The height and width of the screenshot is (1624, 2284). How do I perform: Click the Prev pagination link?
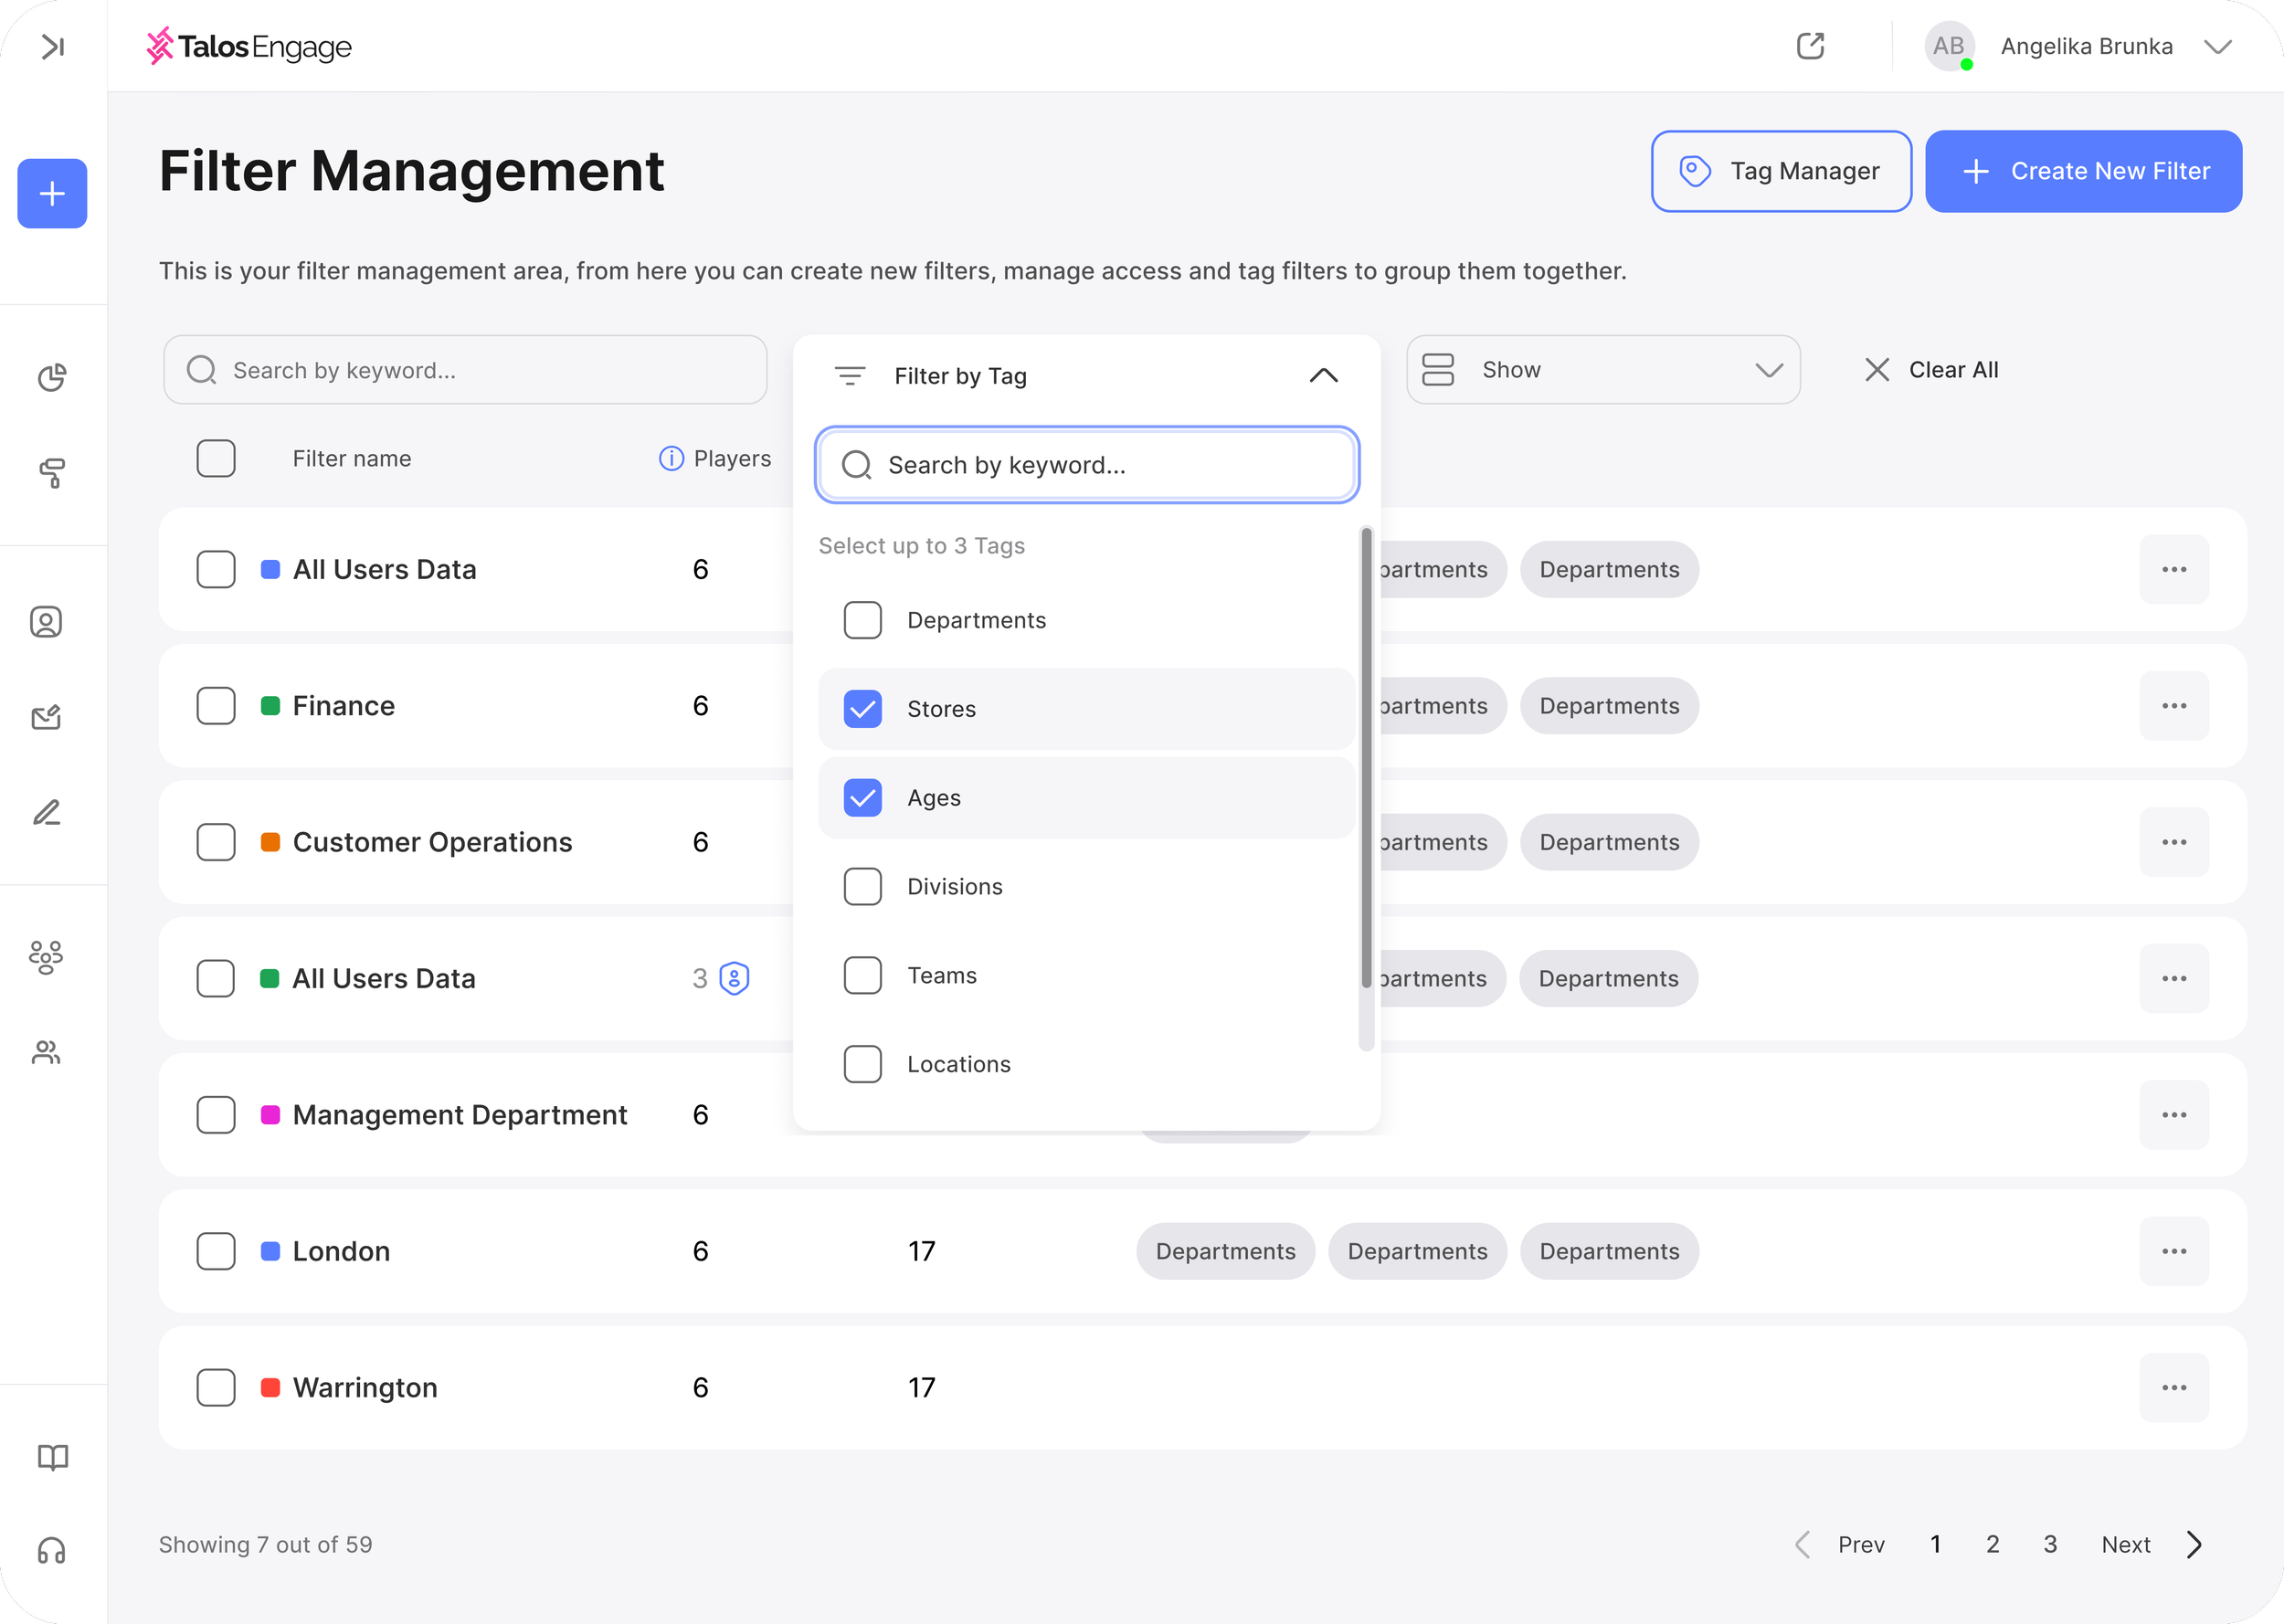[x=1861, y=1544]
